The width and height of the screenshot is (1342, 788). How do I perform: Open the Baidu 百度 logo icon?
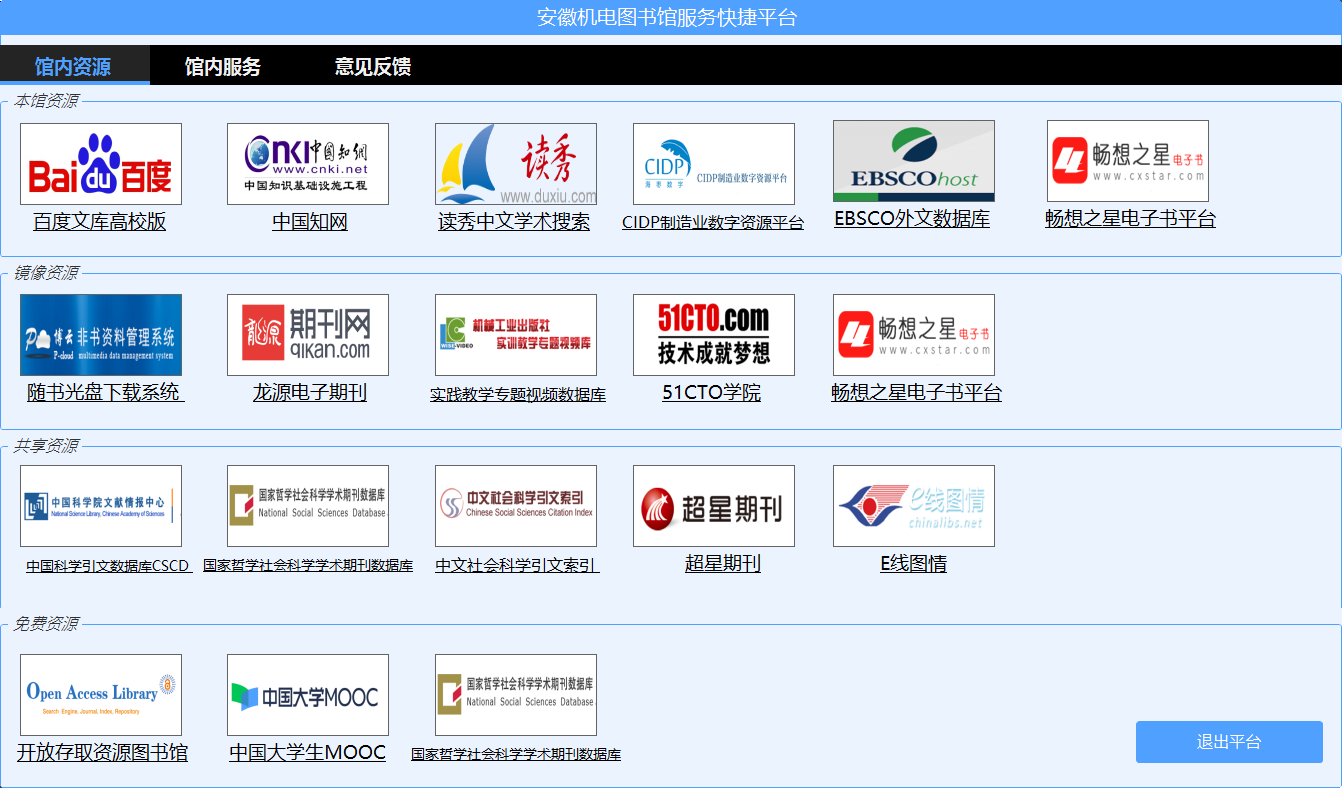pos(101,164)
